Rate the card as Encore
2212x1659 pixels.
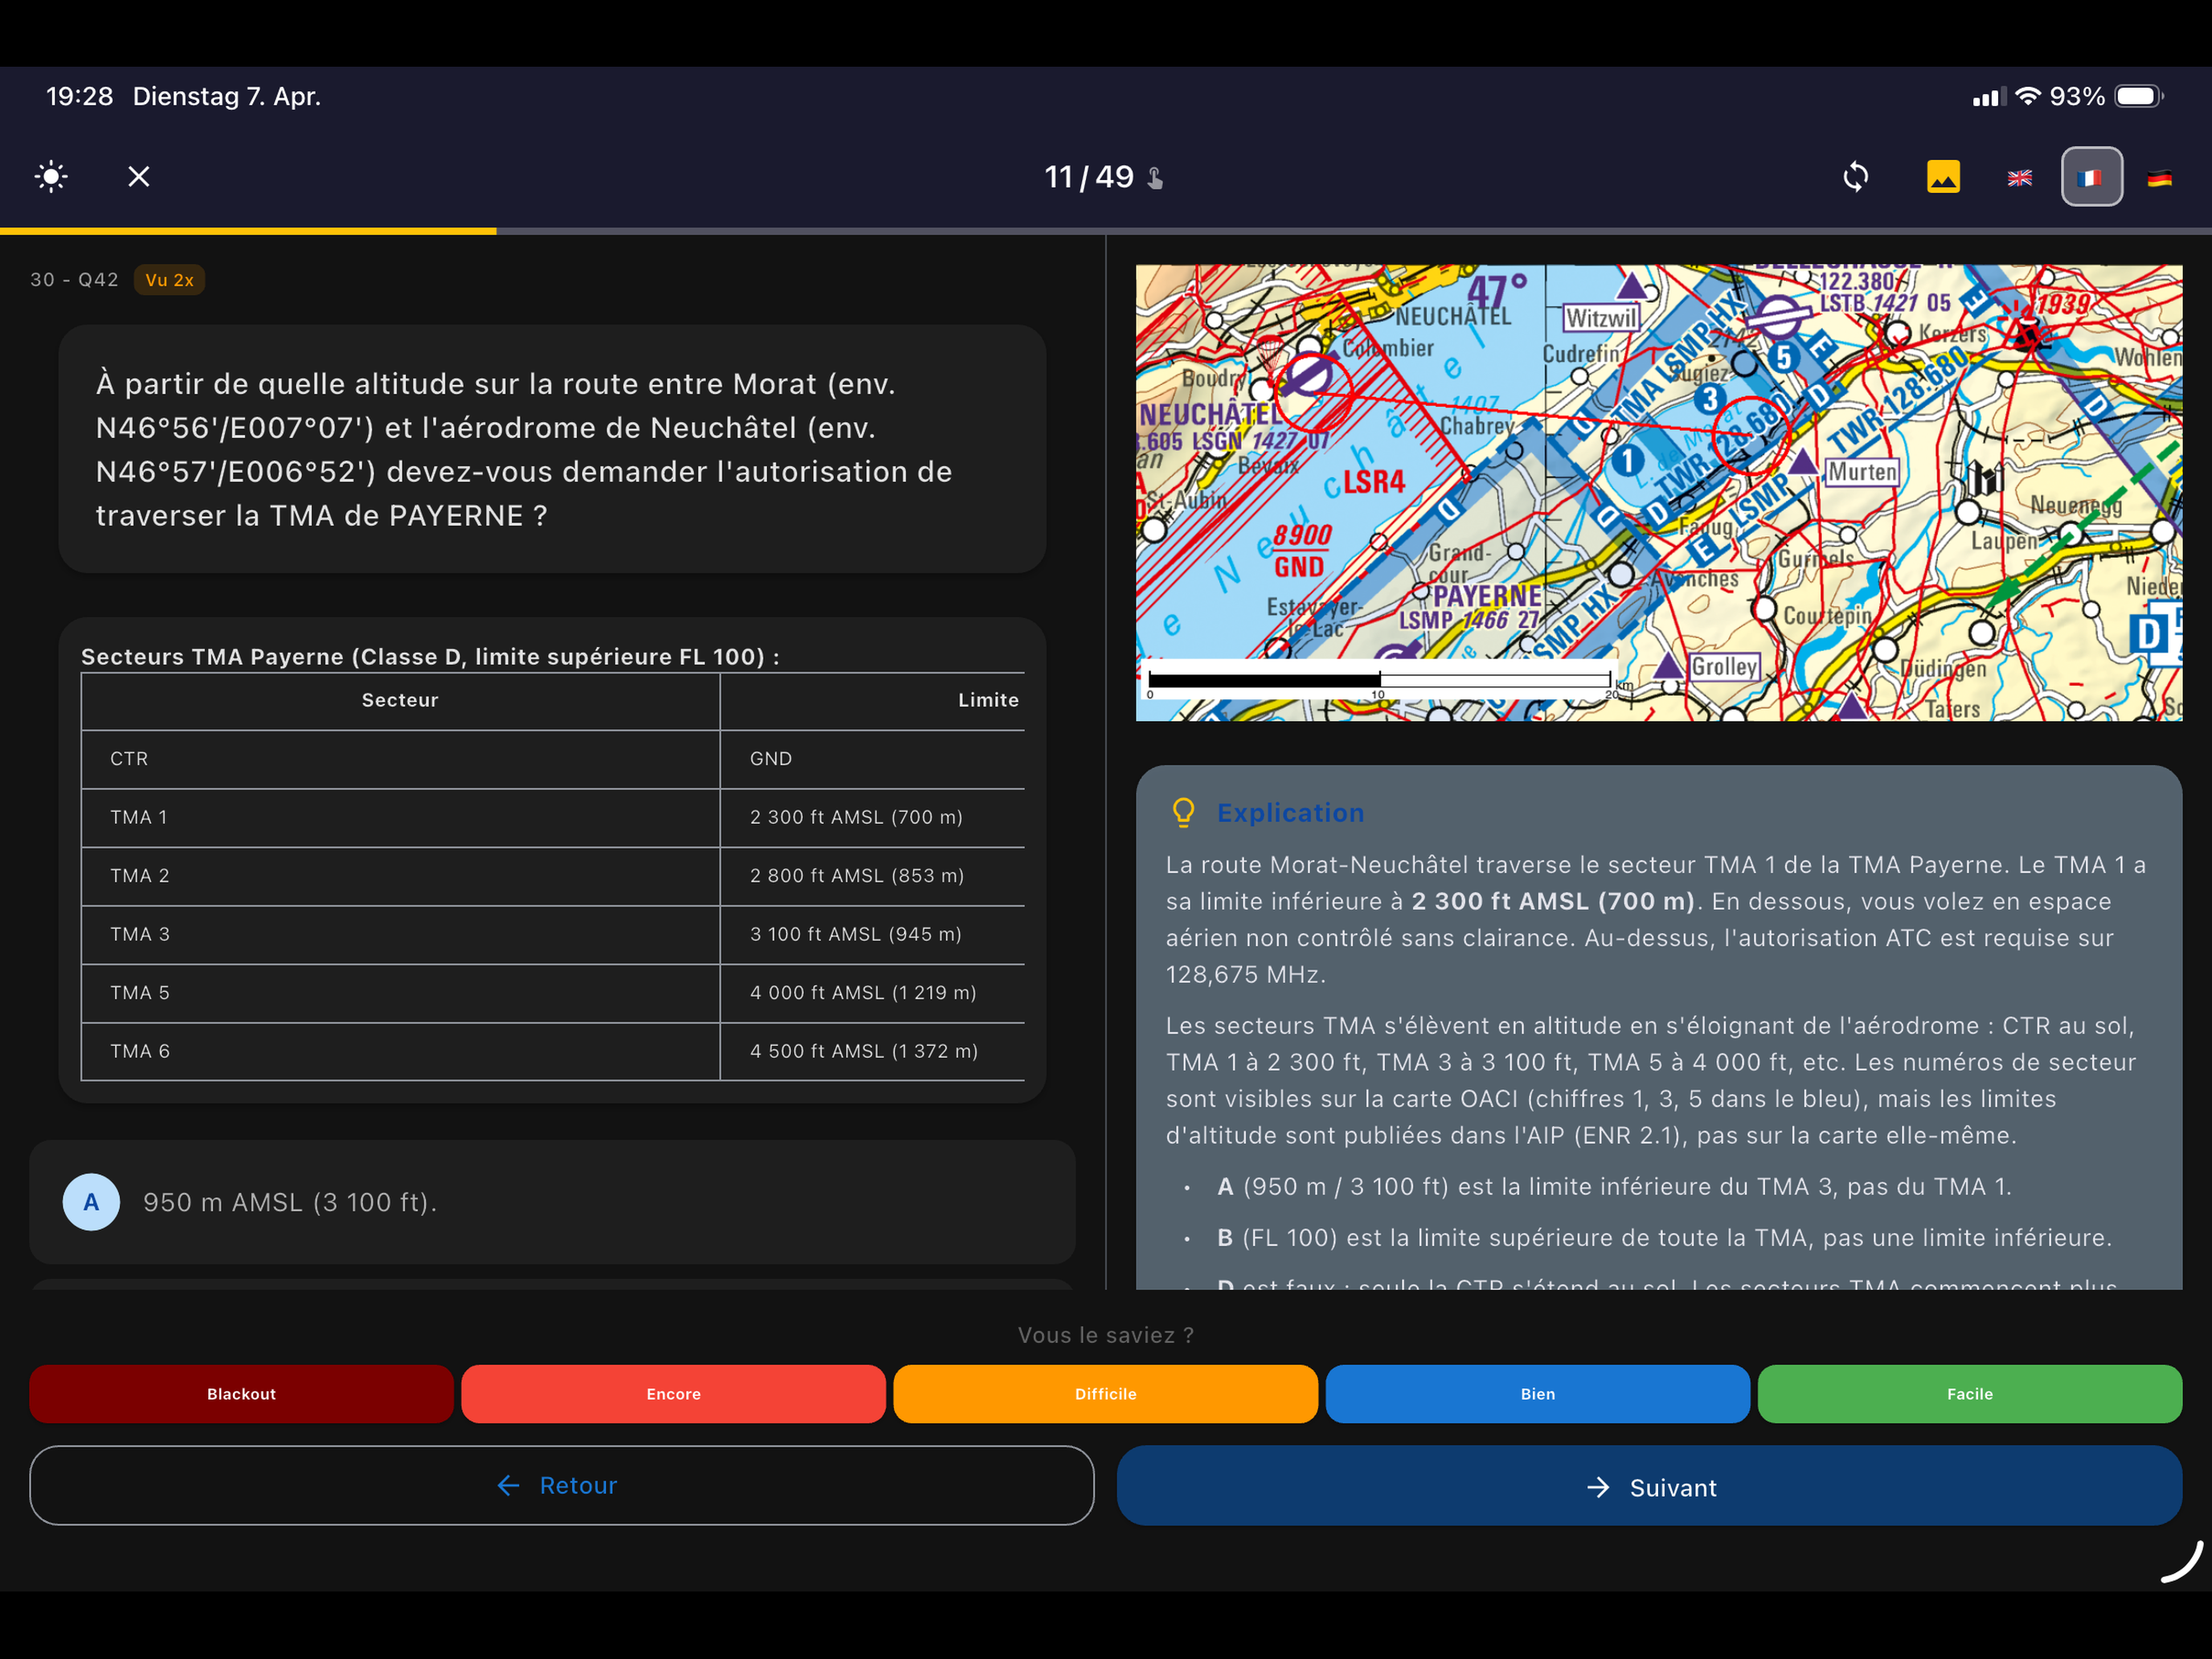click(x=673, y=1394)
